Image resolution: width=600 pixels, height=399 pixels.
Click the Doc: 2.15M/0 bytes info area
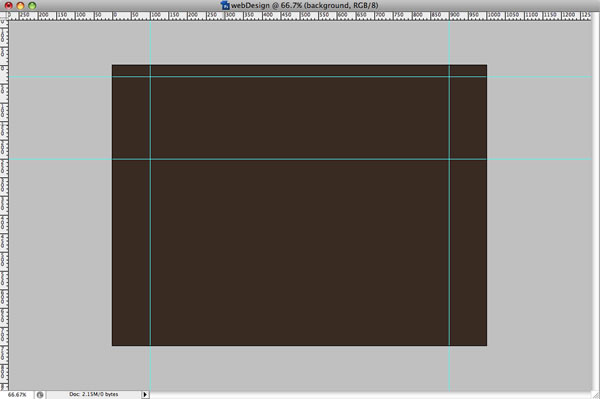pos(94,394)
